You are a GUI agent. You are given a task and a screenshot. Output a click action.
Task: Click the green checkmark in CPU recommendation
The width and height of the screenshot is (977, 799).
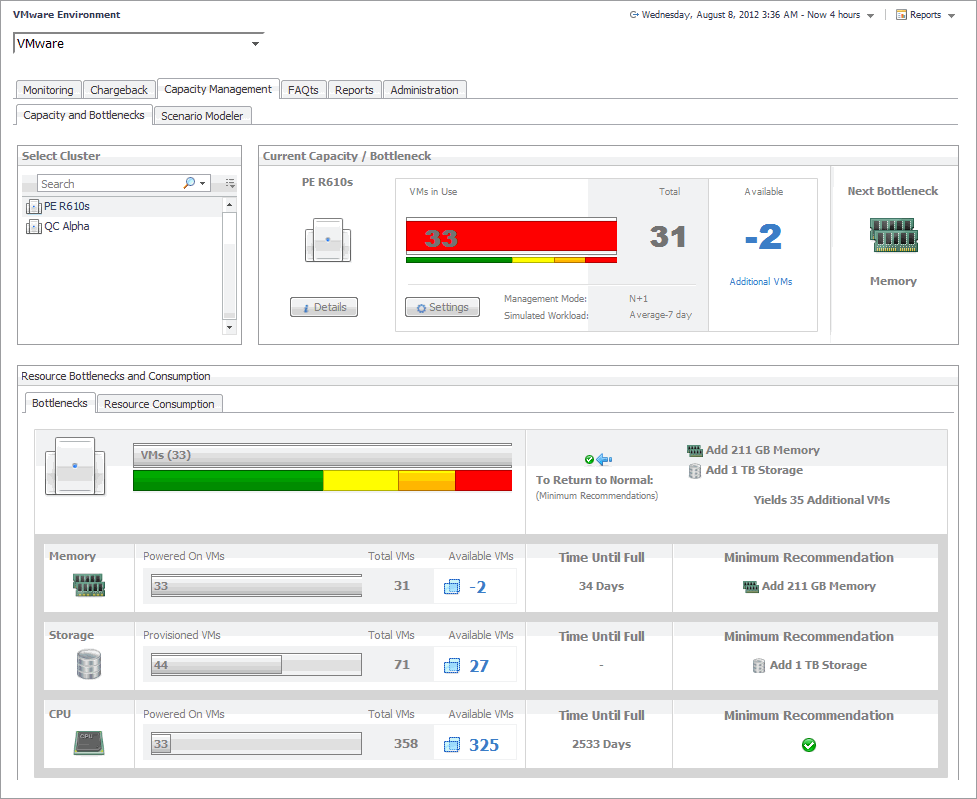[x=809, y=745]
